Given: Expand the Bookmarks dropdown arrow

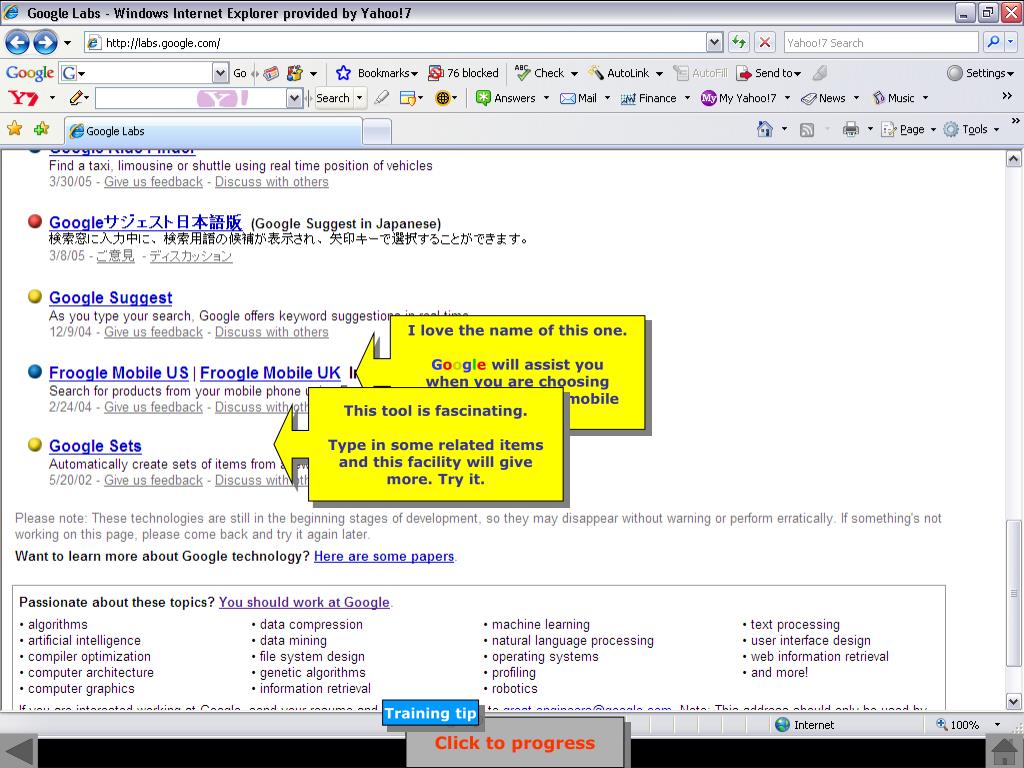Looking at the screenshot, I should 414,73.
